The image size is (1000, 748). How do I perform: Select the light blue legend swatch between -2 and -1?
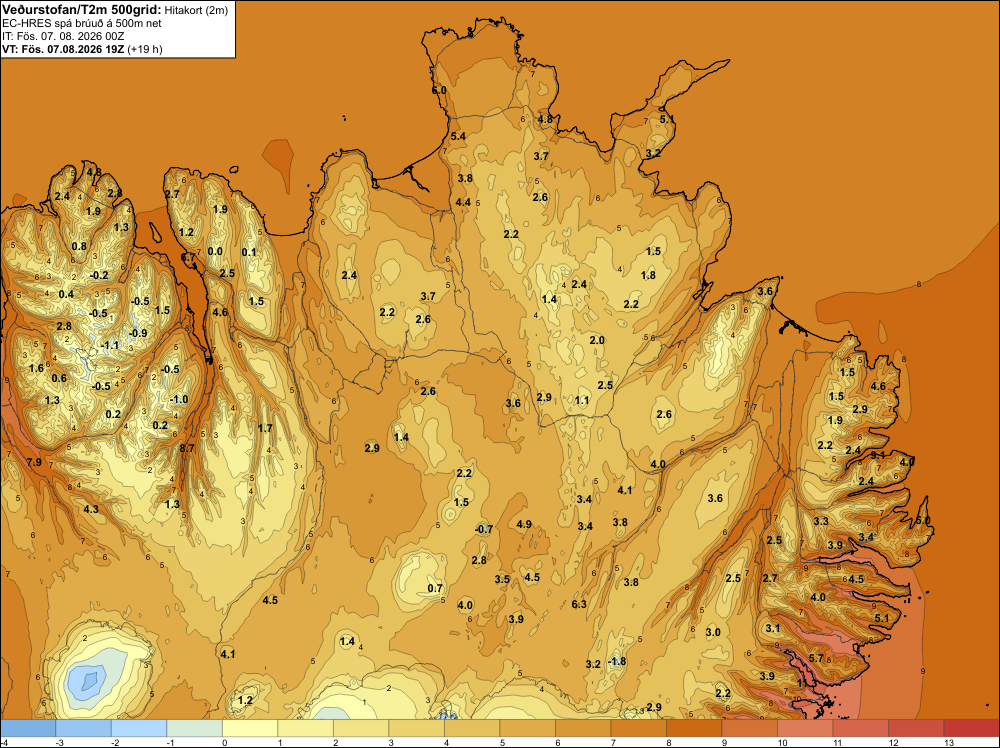139,728
